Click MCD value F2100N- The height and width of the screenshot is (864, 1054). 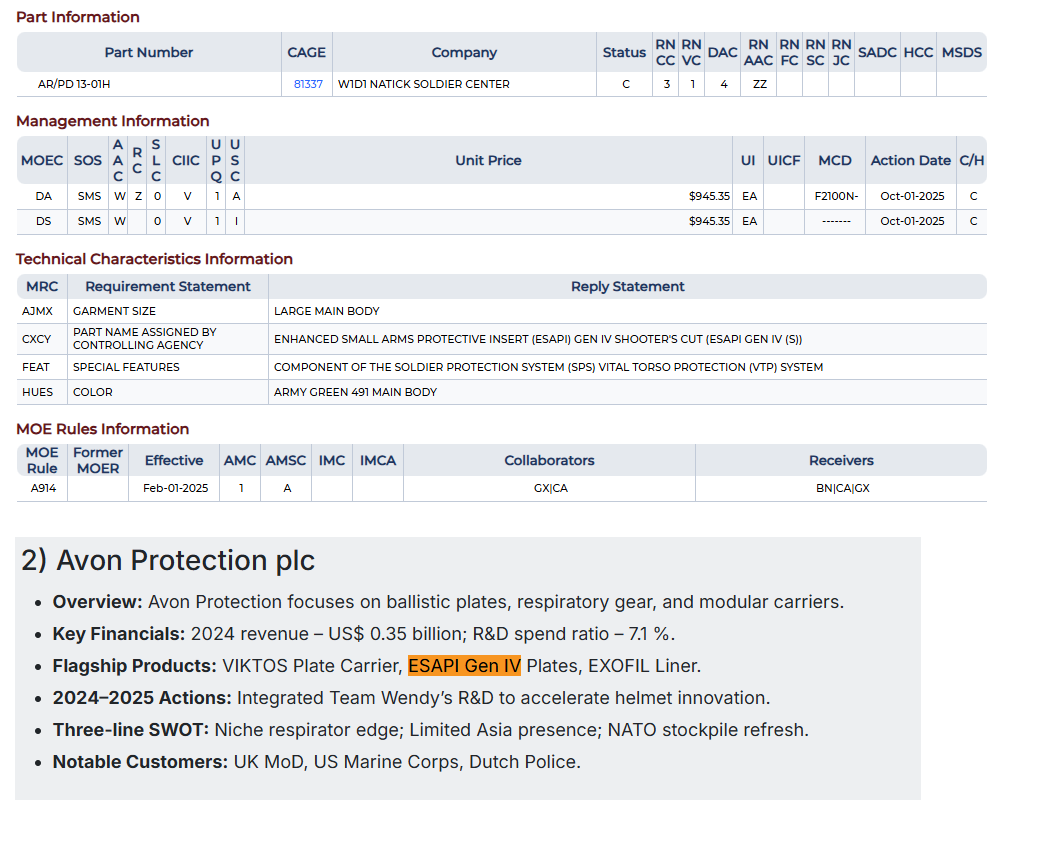click(x=836, y=196)
